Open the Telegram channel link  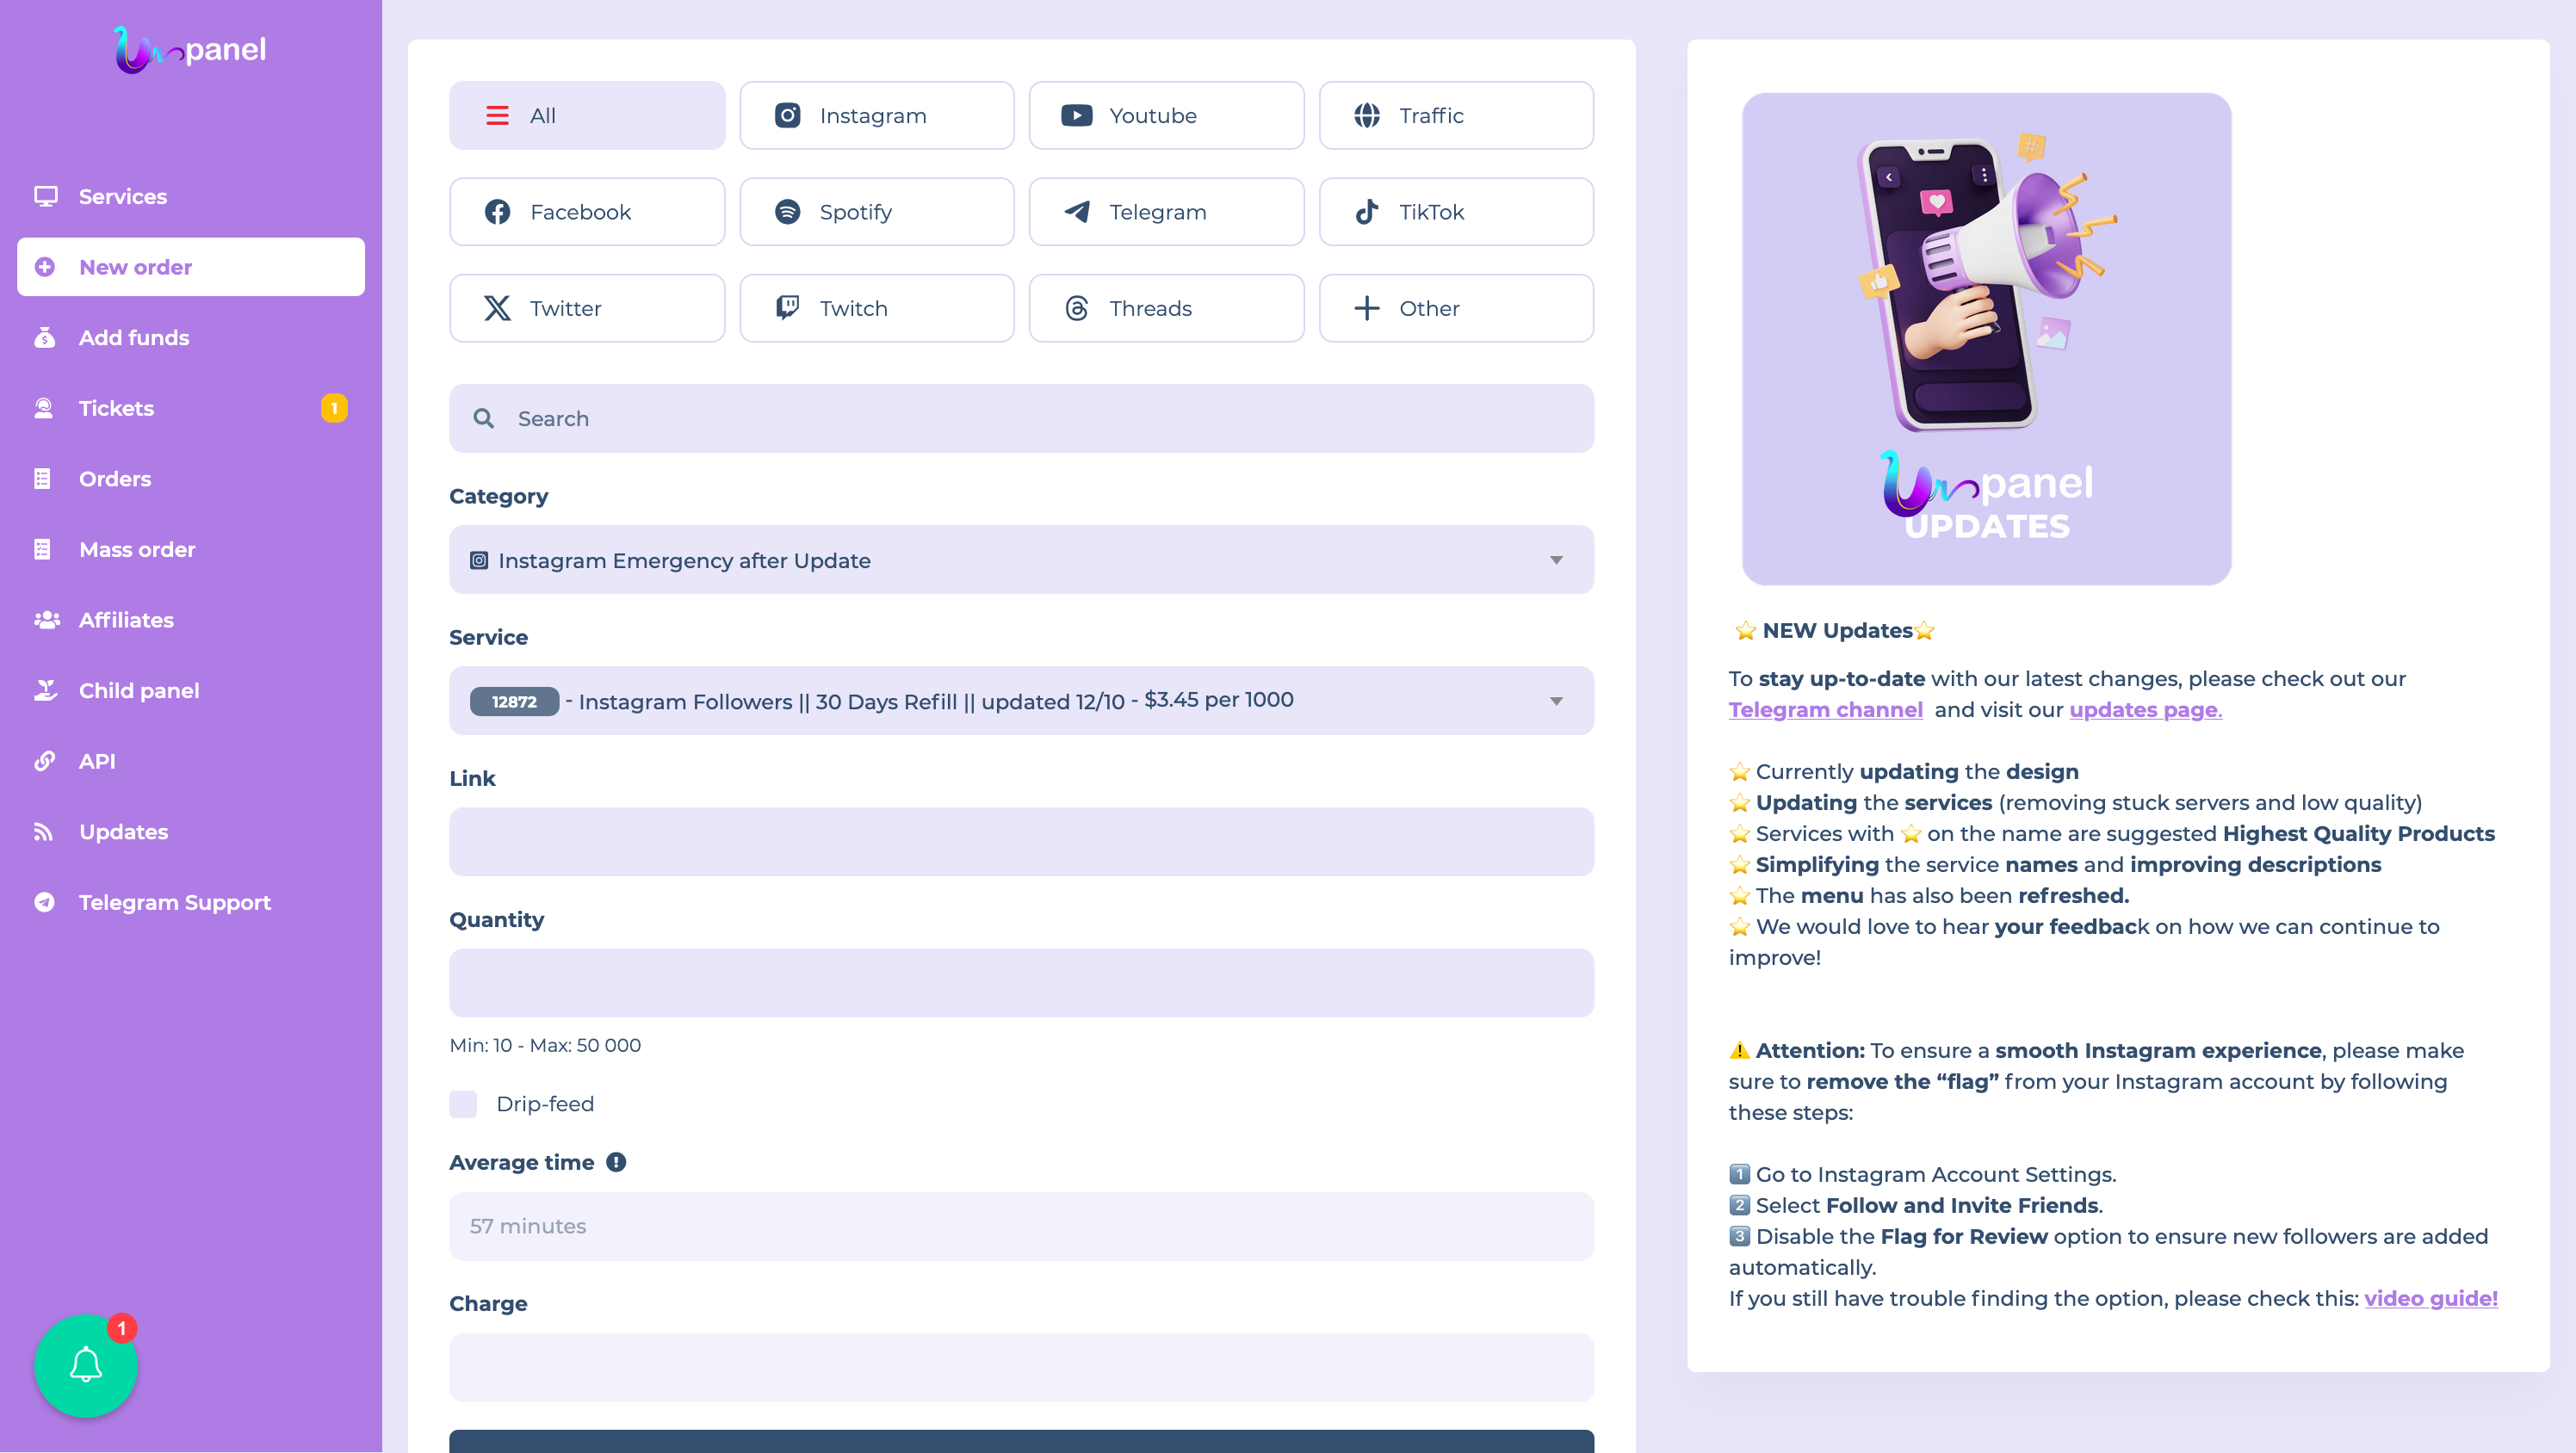[x=1825, y=710]
